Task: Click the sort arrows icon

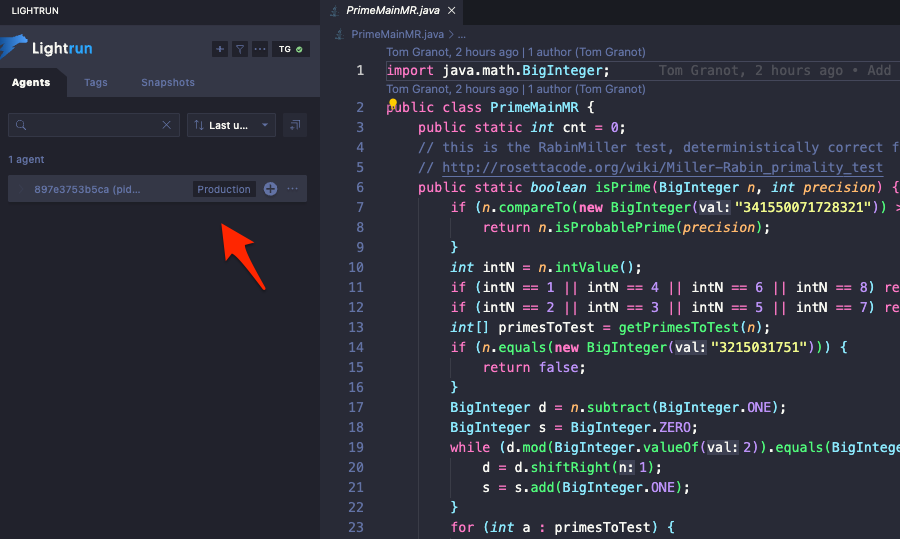Action: click(x=199, y=125)
